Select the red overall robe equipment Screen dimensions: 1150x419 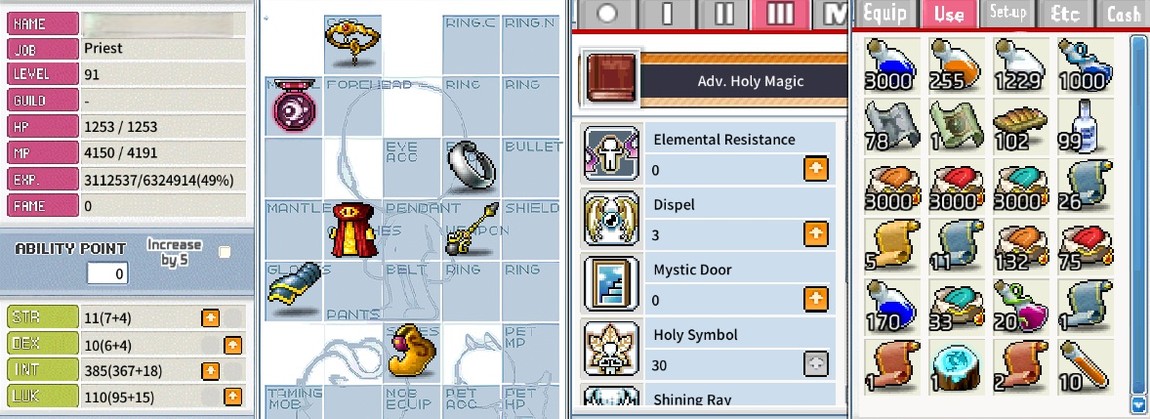click(x=354, y=230)
